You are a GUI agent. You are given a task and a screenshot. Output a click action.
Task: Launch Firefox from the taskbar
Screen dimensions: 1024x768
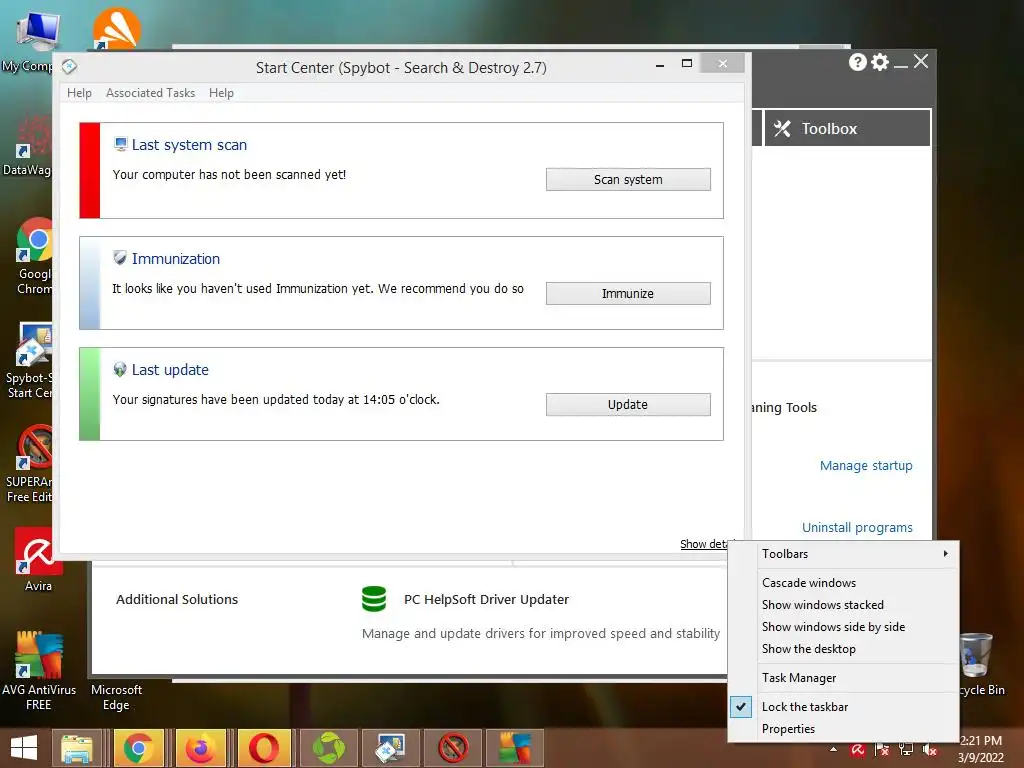click(x=200, y=748)
